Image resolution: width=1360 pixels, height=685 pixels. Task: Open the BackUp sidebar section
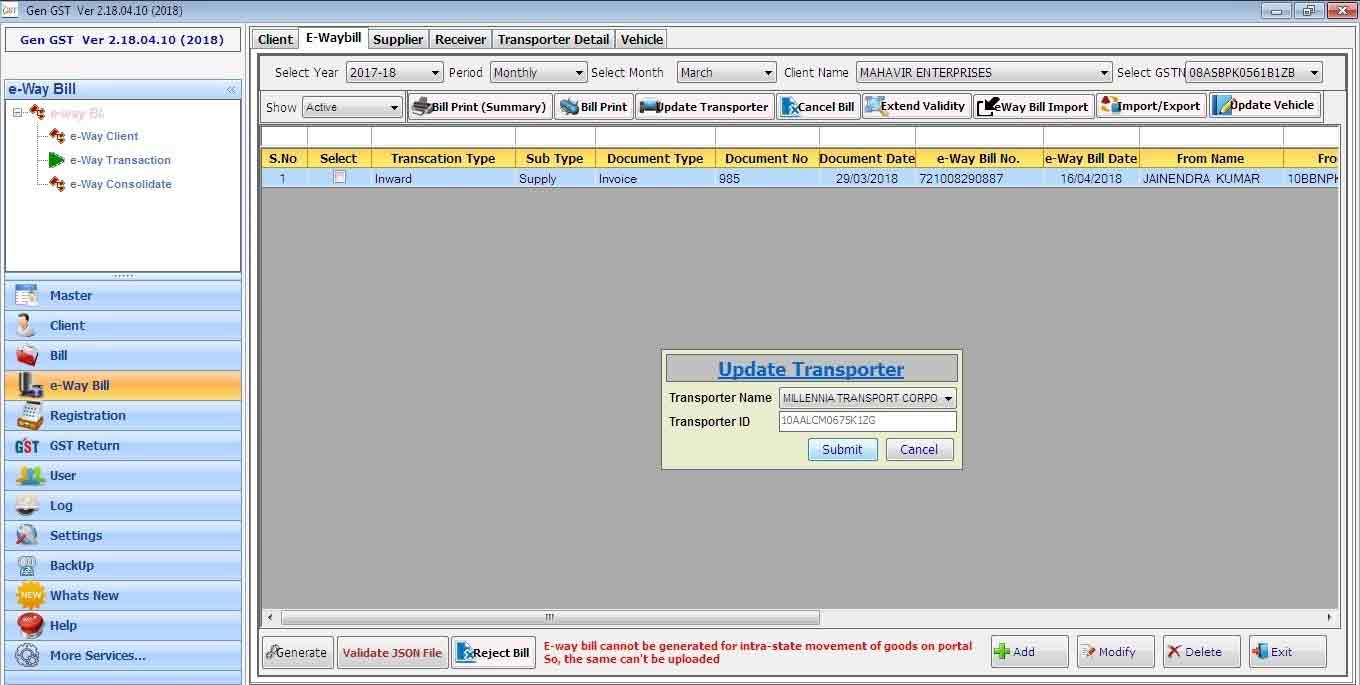[71, 566]
